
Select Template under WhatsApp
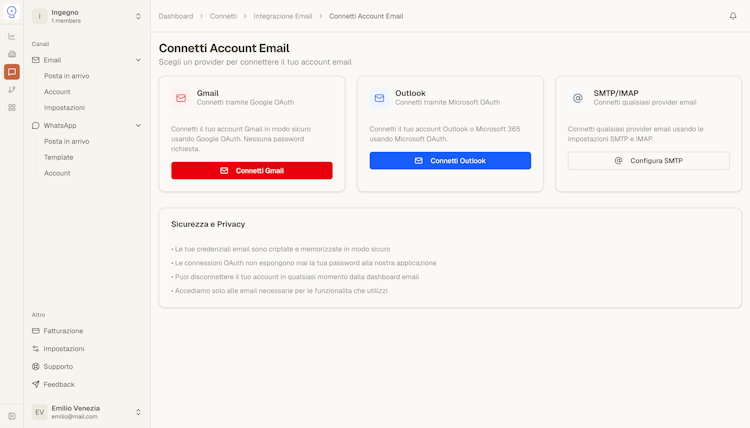coord(58,158)
